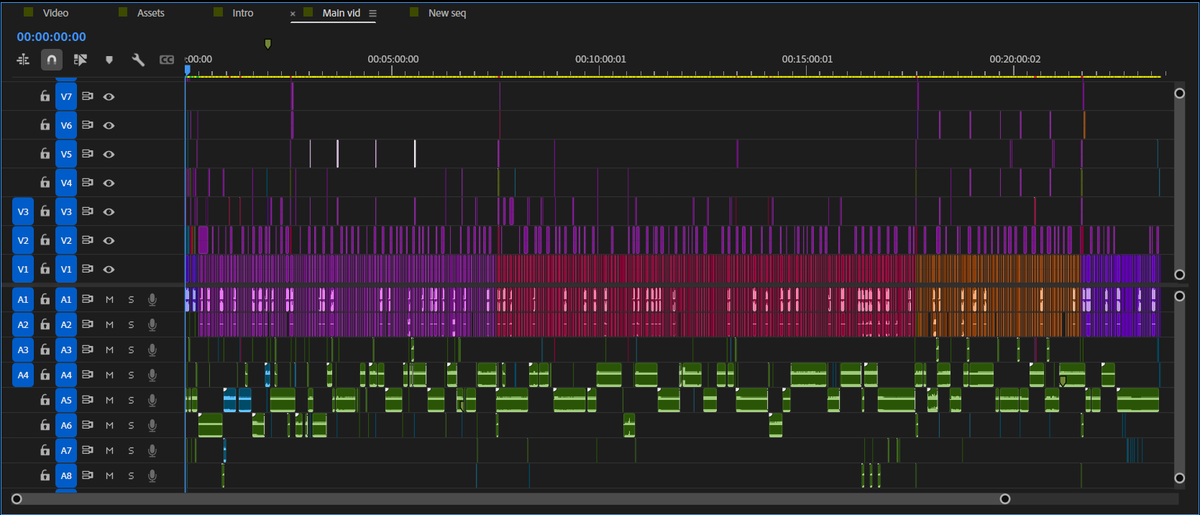Viewport: 1200px width, 515px height.
Task: Toggle V5 track targeting button
Action: pos(66,154)
